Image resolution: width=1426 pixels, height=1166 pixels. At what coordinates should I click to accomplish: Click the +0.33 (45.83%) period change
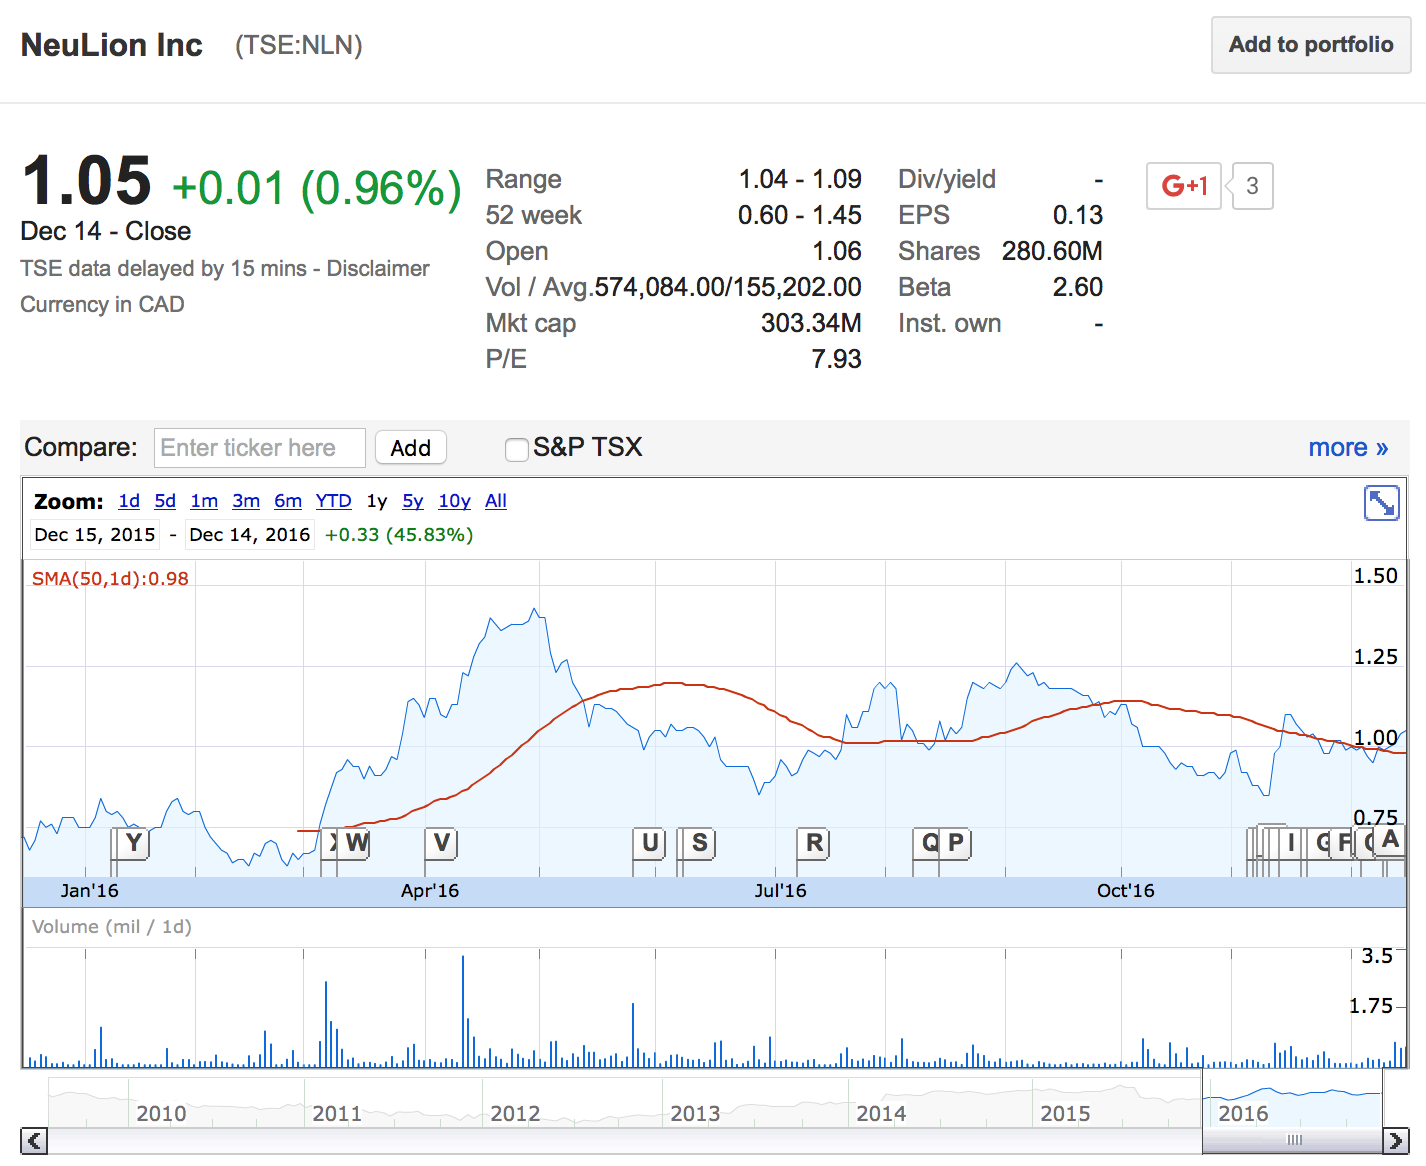coord(399,535)
